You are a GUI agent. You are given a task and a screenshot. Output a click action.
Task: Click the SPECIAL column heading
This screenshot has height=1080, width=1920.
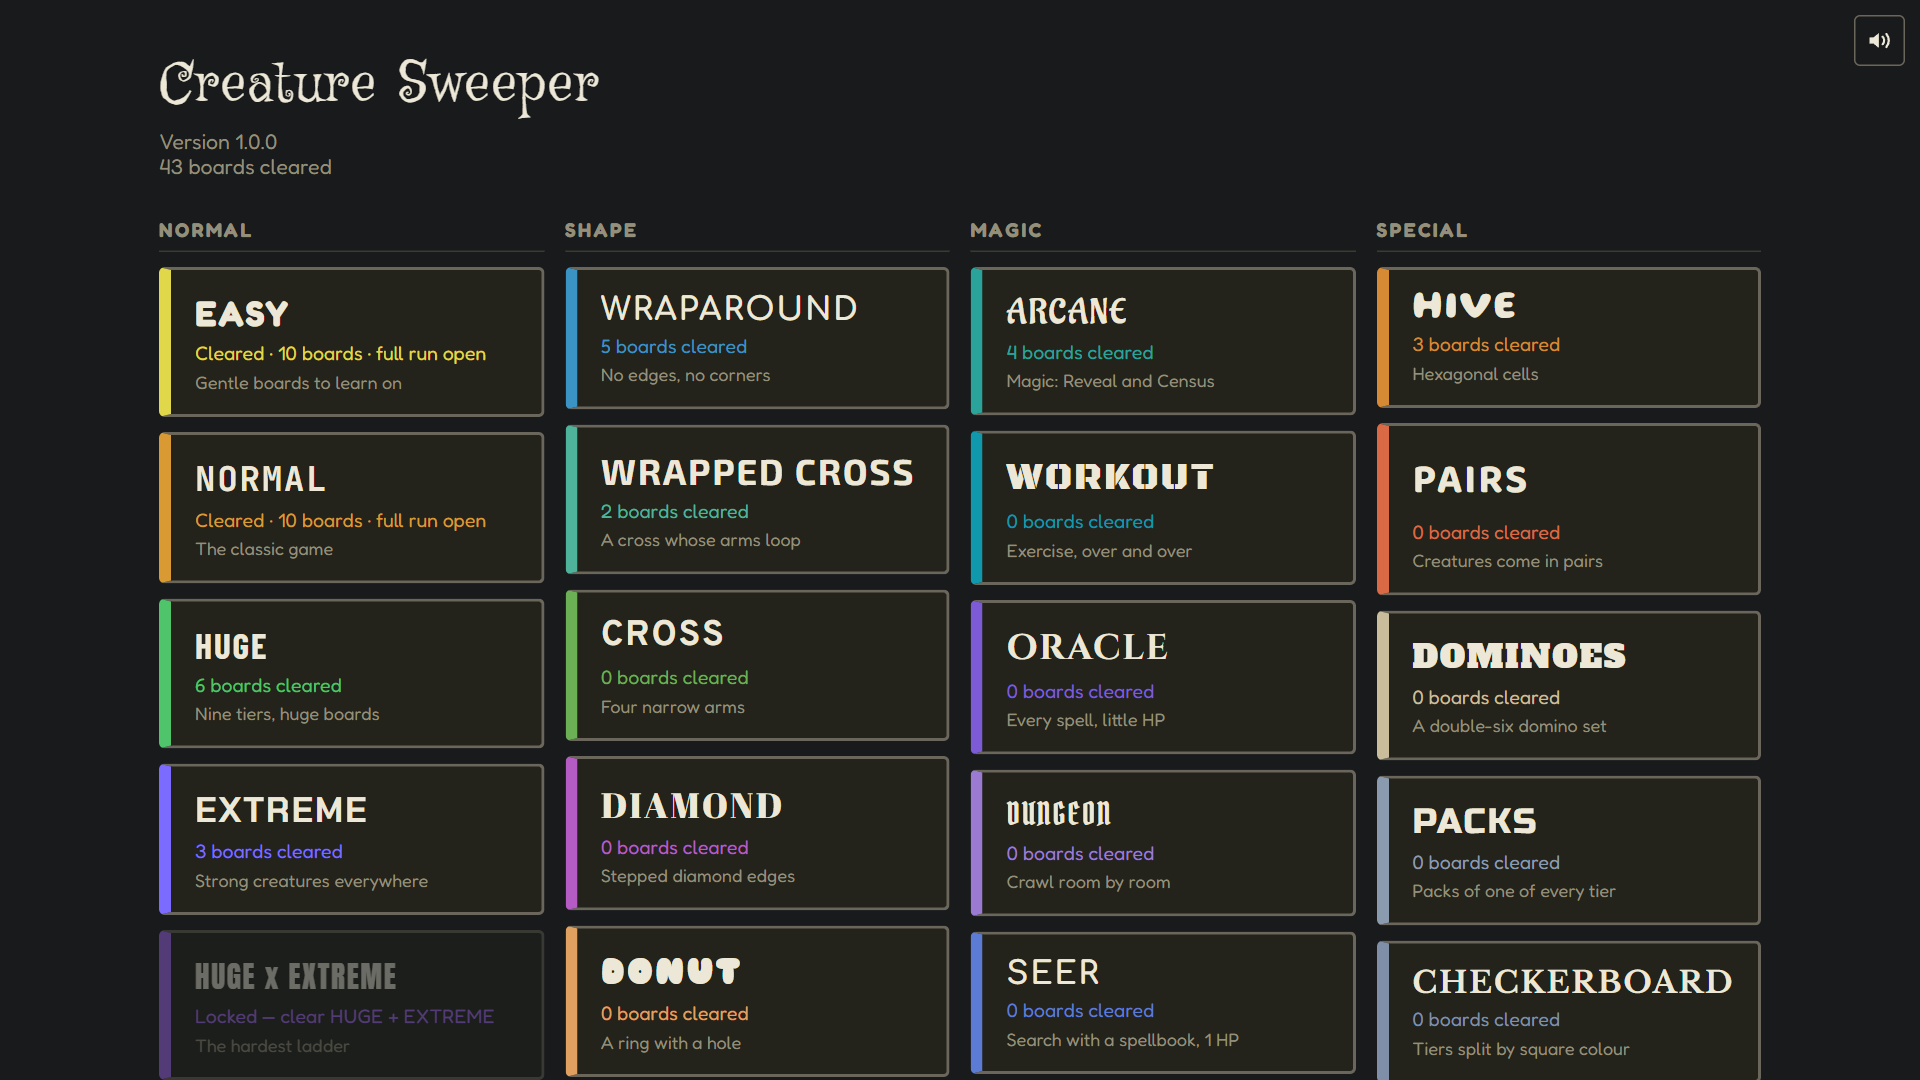[1421, 230]
